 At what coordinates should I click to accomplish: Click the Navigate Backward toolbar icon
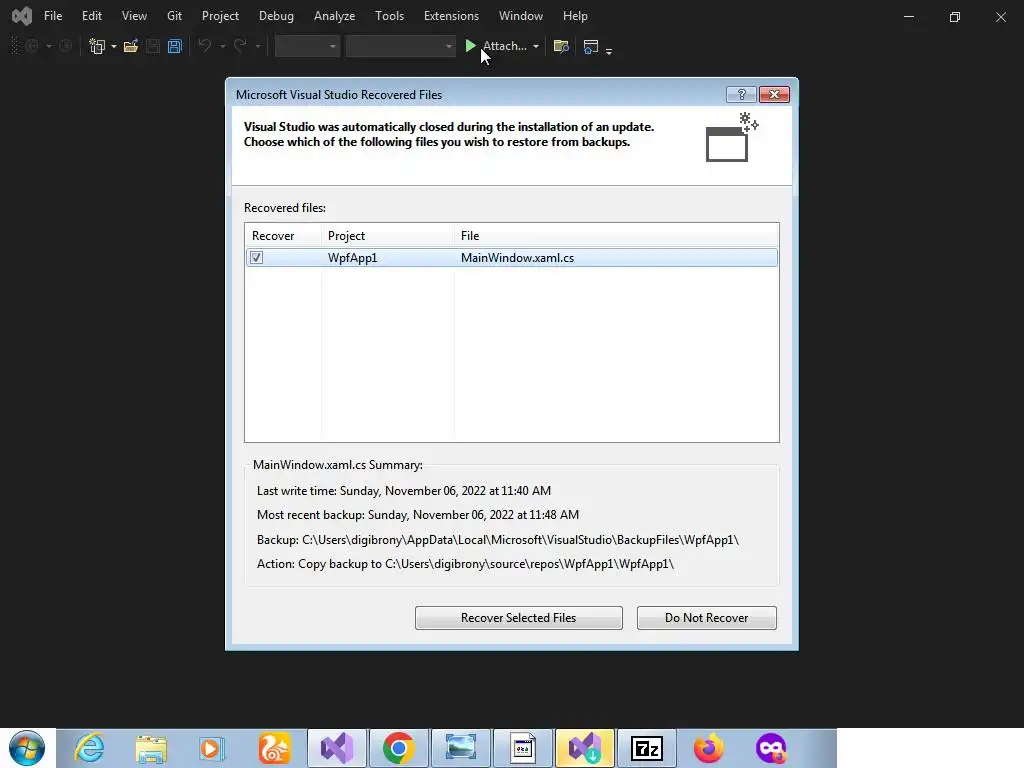(x=31, y=46)
